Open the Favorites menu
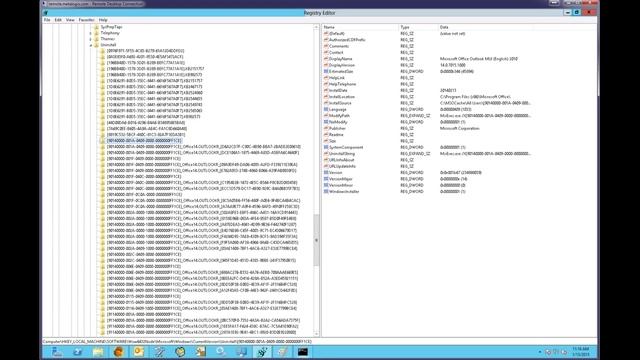640x360 pixels. (x=86, y=20)
